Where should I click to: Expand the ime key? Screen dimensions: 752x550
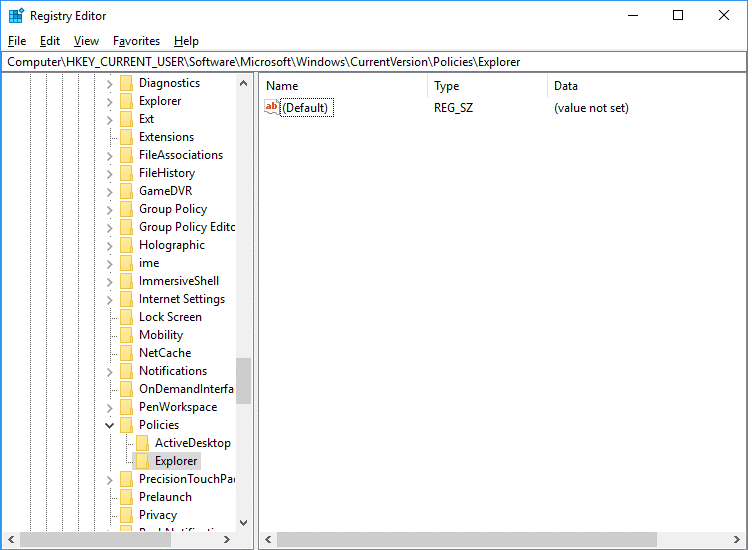109,264
